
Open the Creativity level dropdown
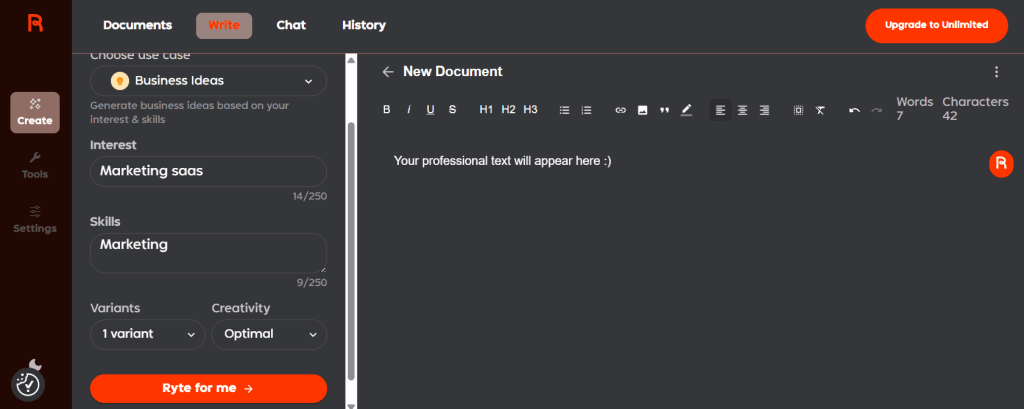coord(268,334)
